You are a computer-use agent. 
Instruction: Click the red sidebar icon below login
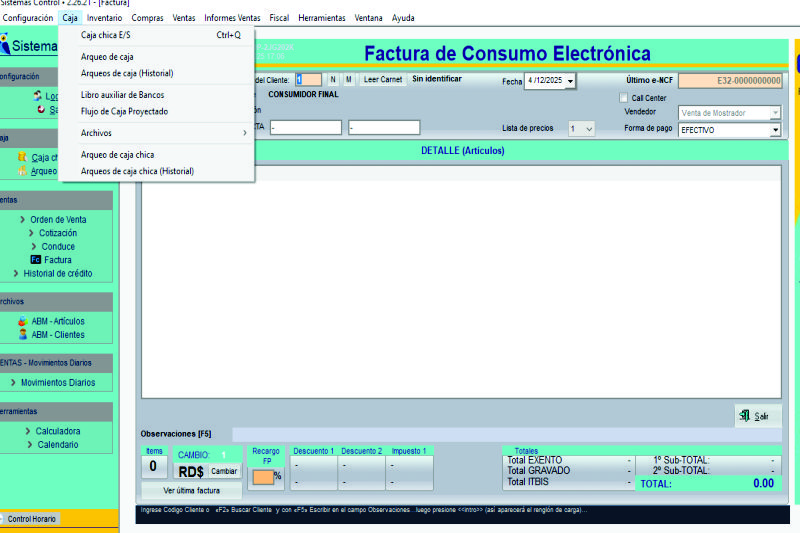39,110
